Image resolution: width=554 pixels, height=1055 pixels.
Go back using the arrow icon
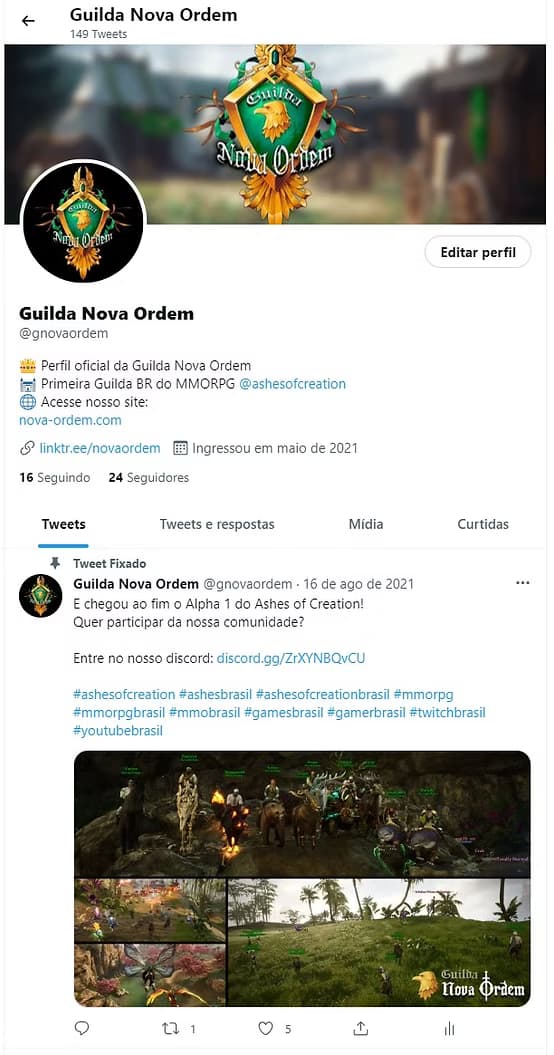point(28,21)
